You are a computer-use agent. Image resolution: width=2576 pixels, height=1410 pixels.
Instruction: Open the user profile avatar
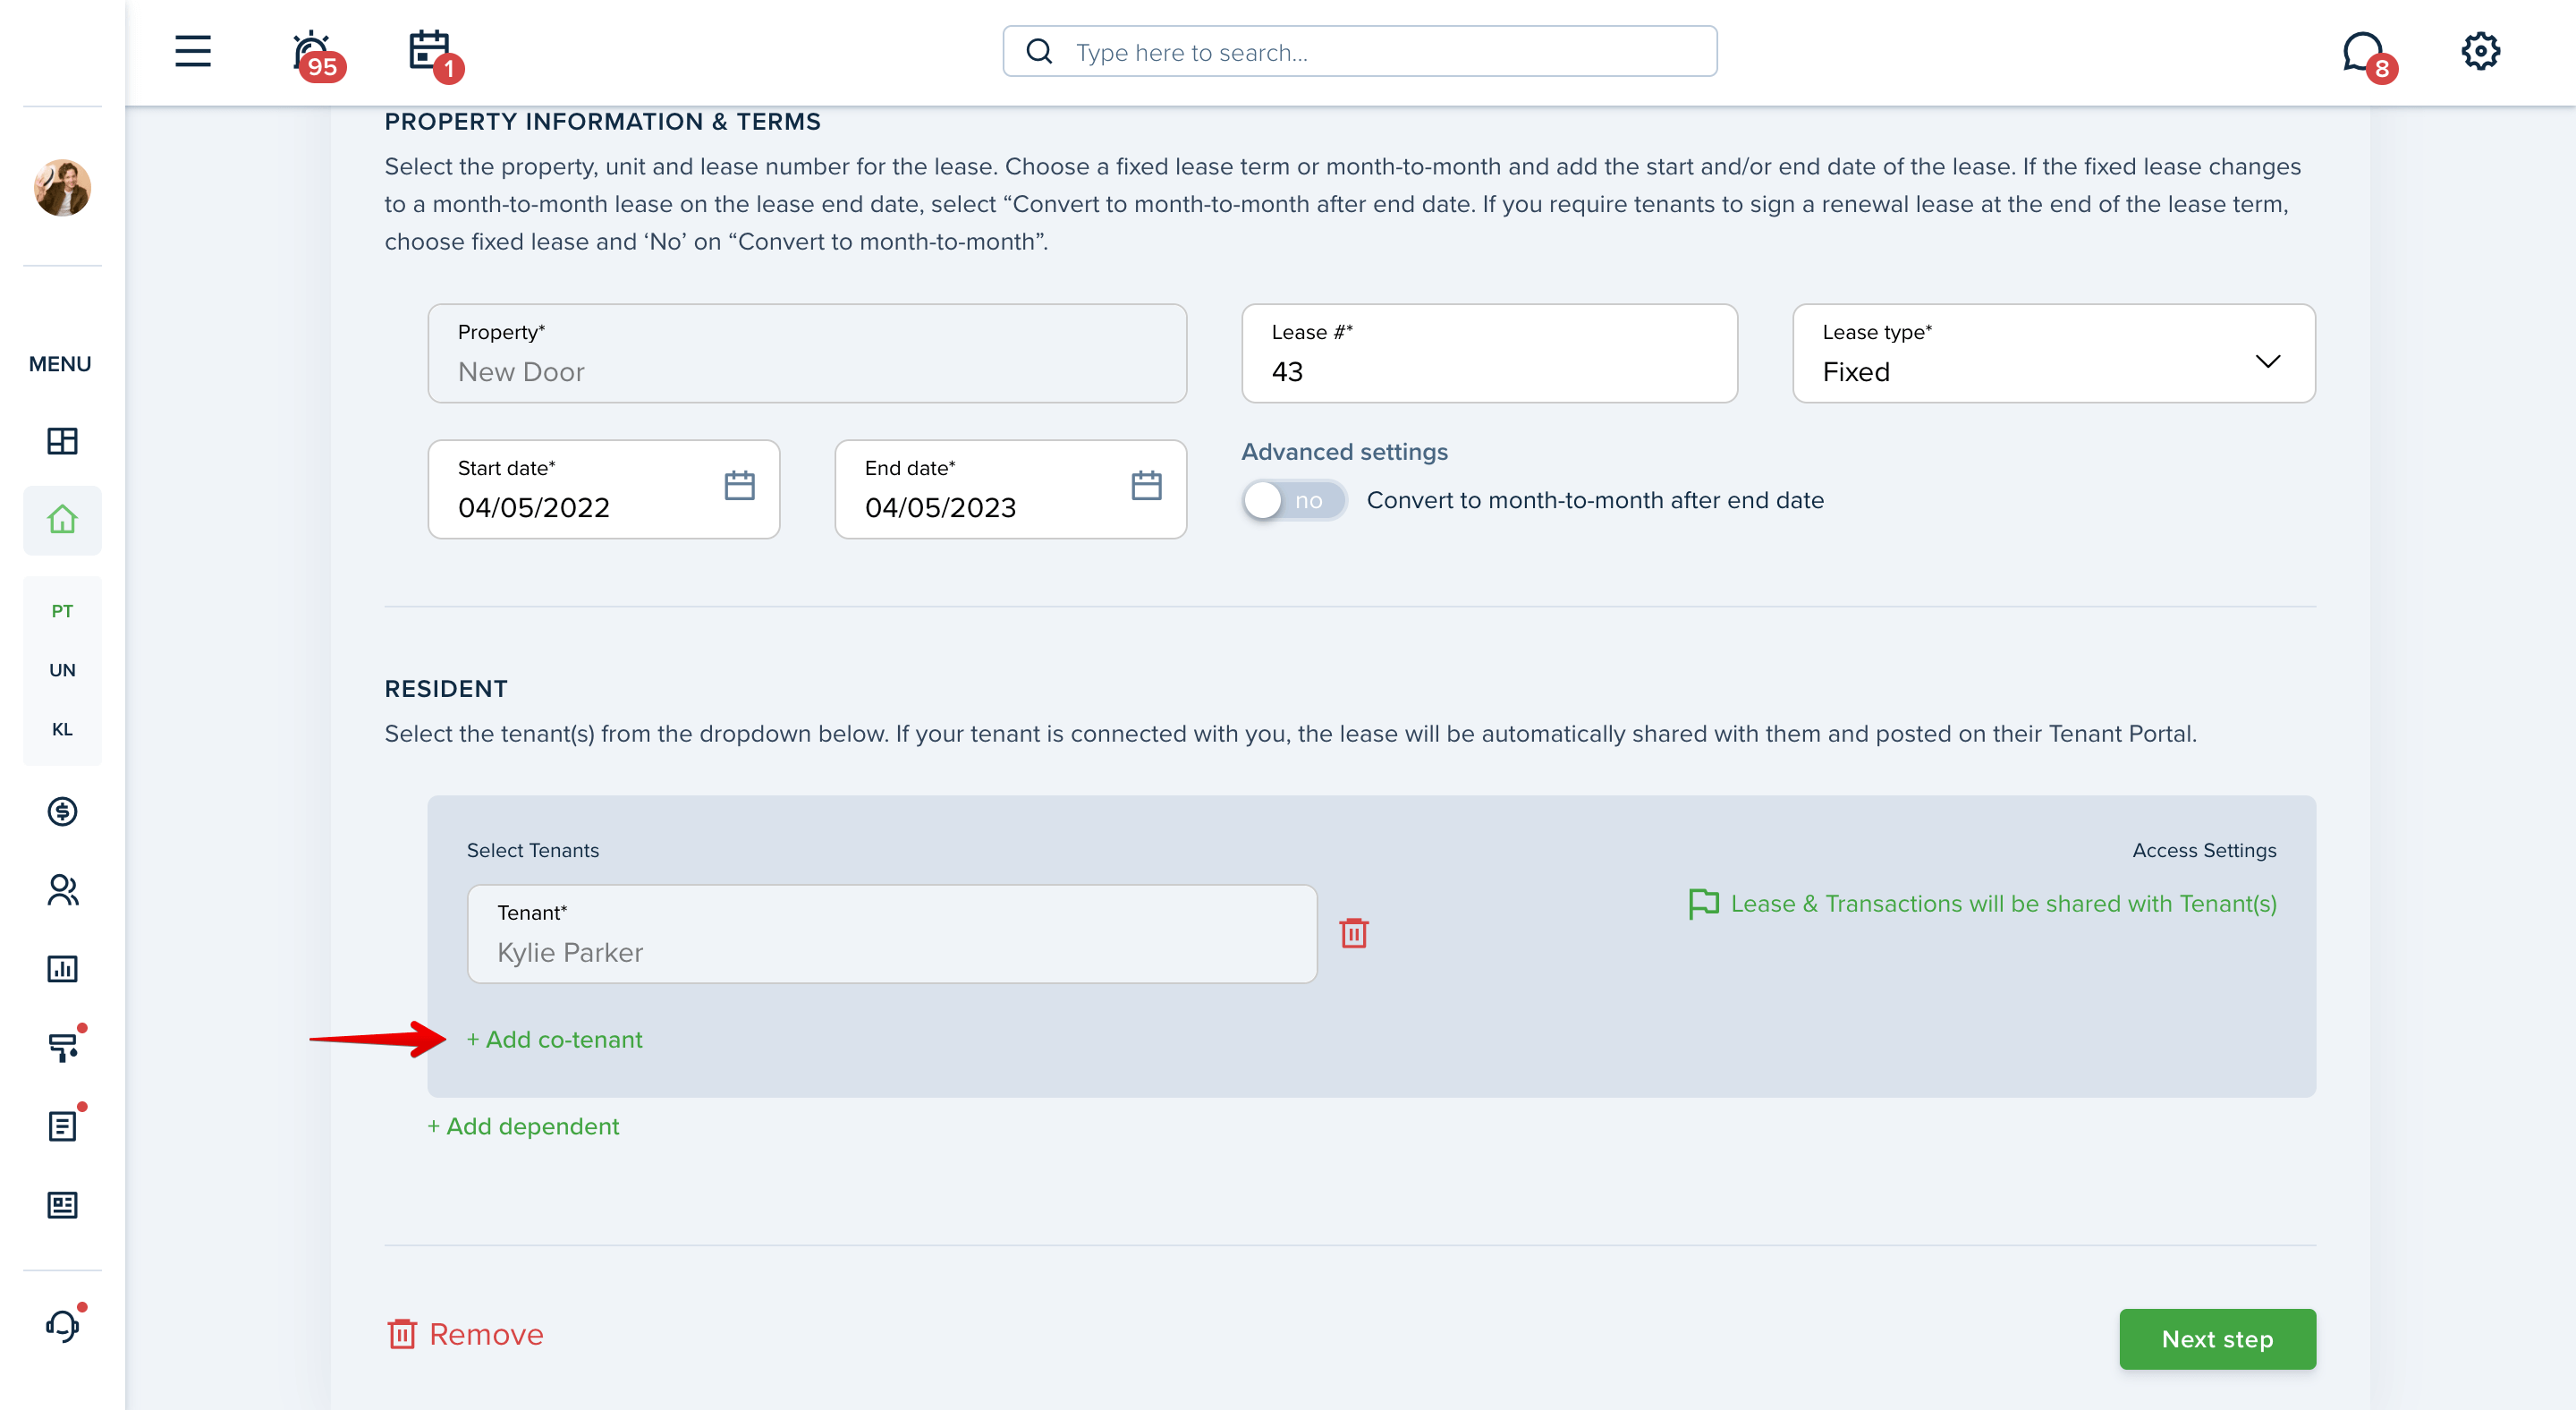(x=62, y=188)
